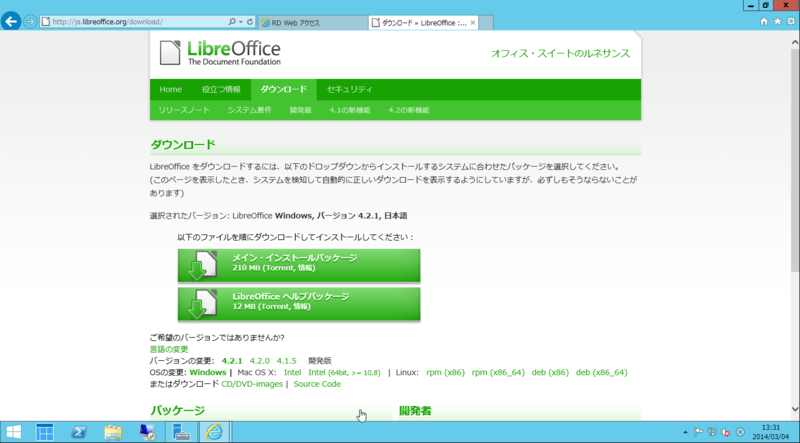Open the server tools icon on taskbar
The height and width of the screenshot is (443, 800).
[181, 432]
